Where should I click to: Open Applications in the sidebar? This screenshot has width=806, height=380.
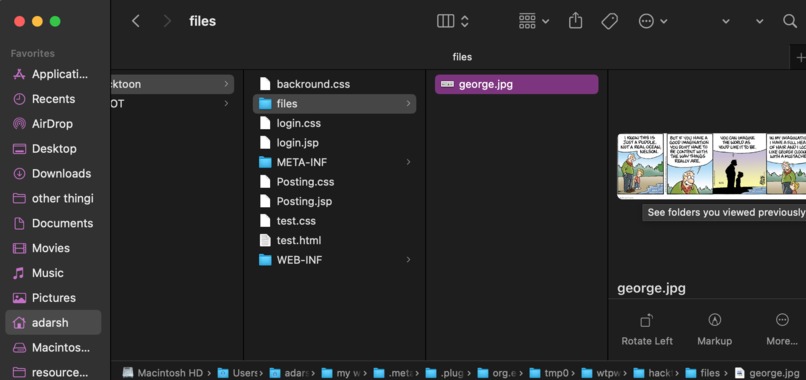click(x=53, y=74)
